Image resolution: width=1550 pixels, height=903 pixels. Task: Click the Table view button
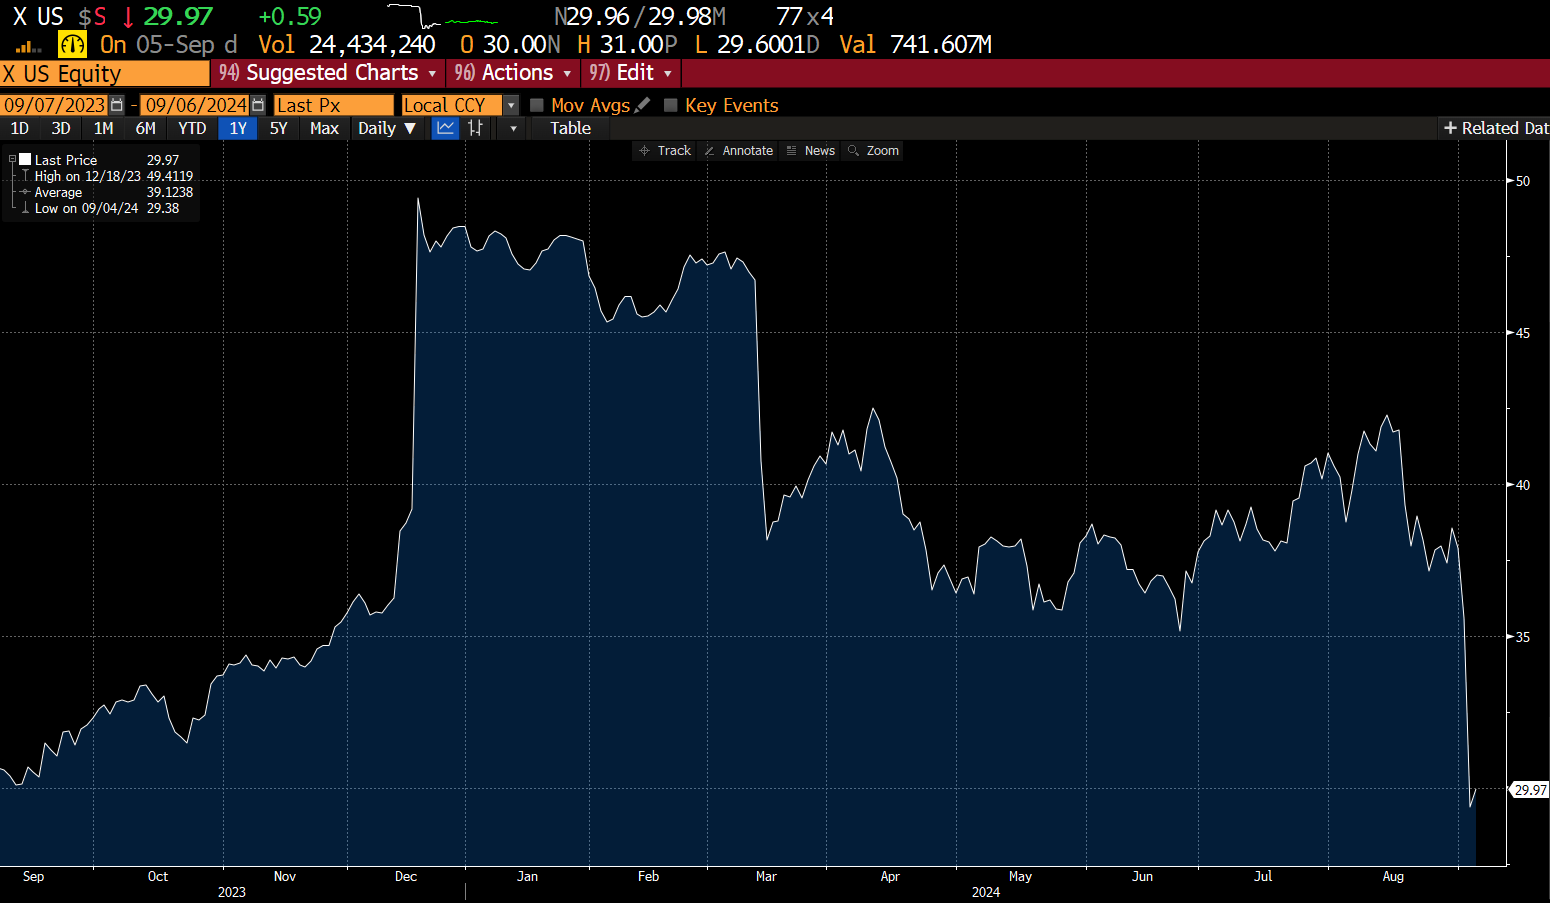(x=570, y=128)
